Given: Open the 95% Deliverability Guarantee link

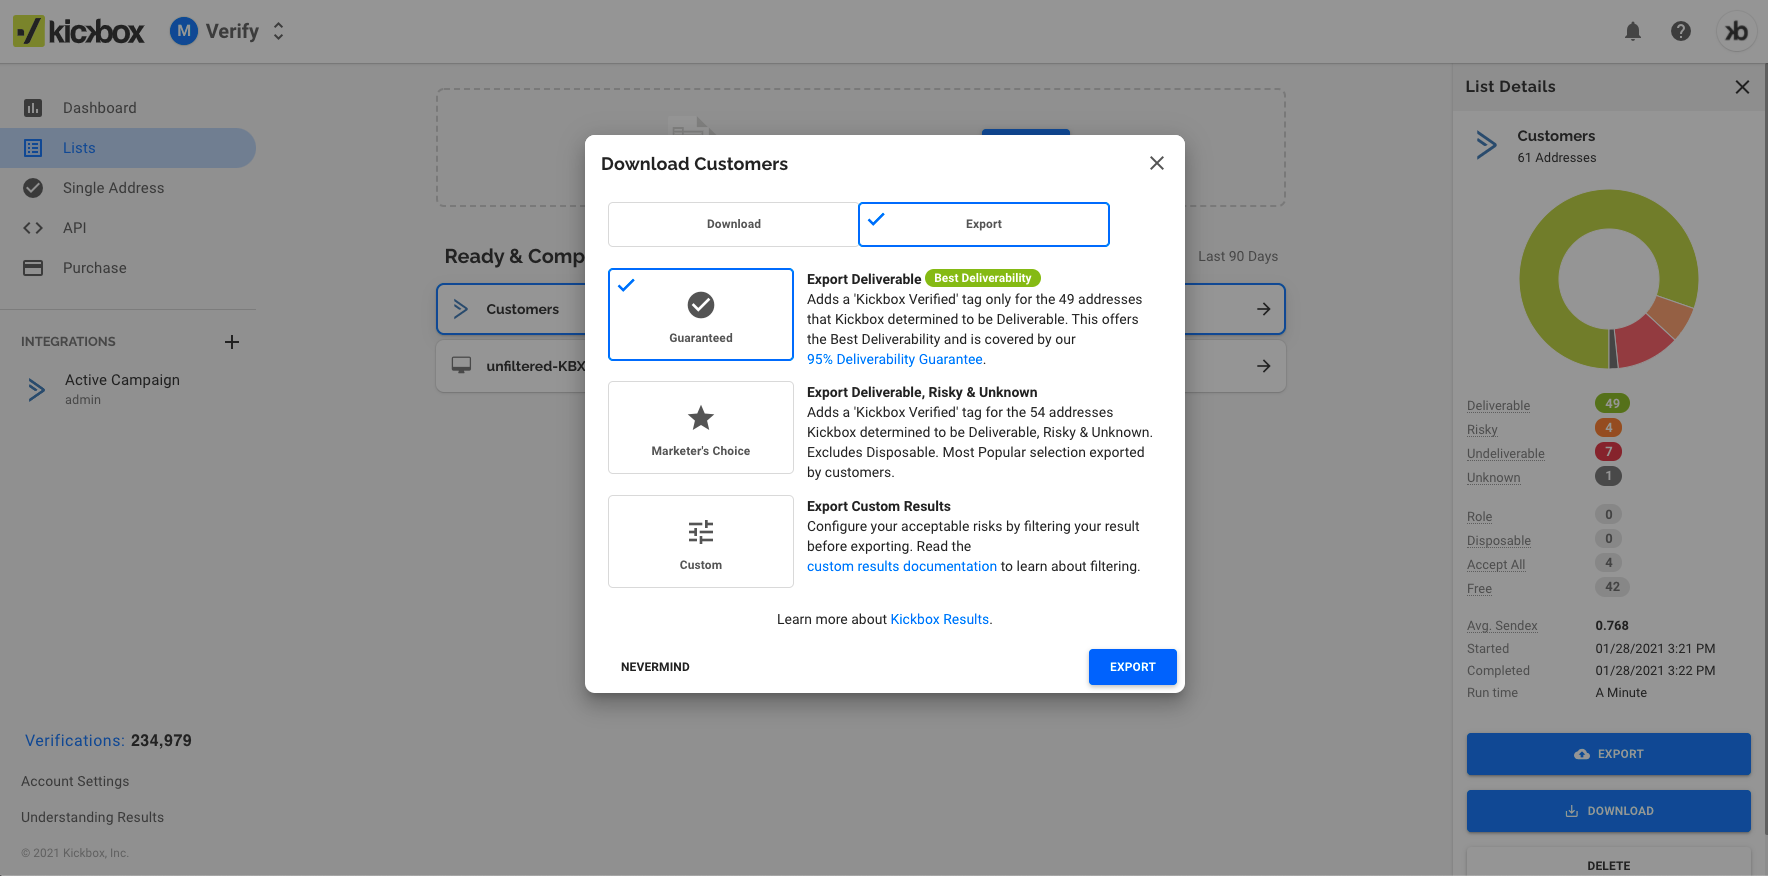Looking at the screenshot, I should (895, 359).
